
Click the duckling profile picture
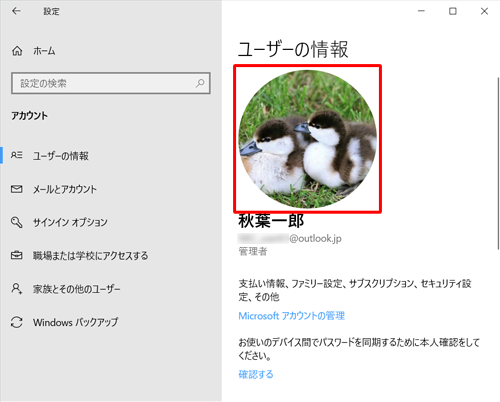308,139
